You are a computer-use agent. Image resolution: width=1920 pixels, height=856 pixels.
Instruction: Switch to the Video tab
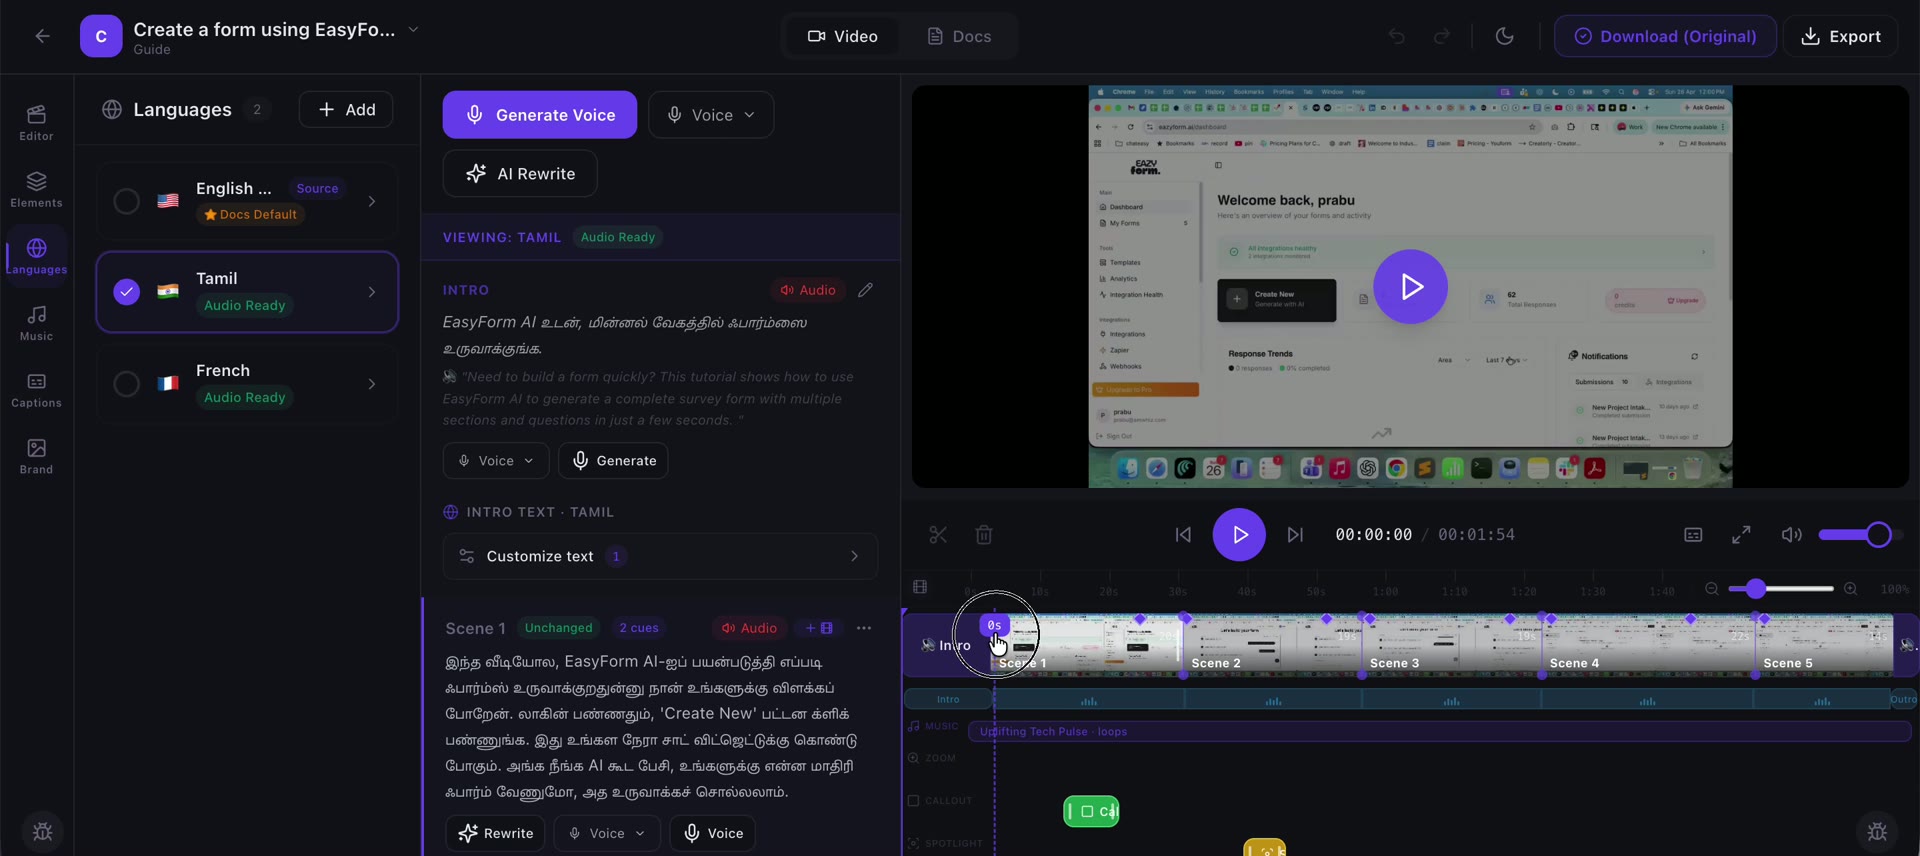(x=843, y=36)
